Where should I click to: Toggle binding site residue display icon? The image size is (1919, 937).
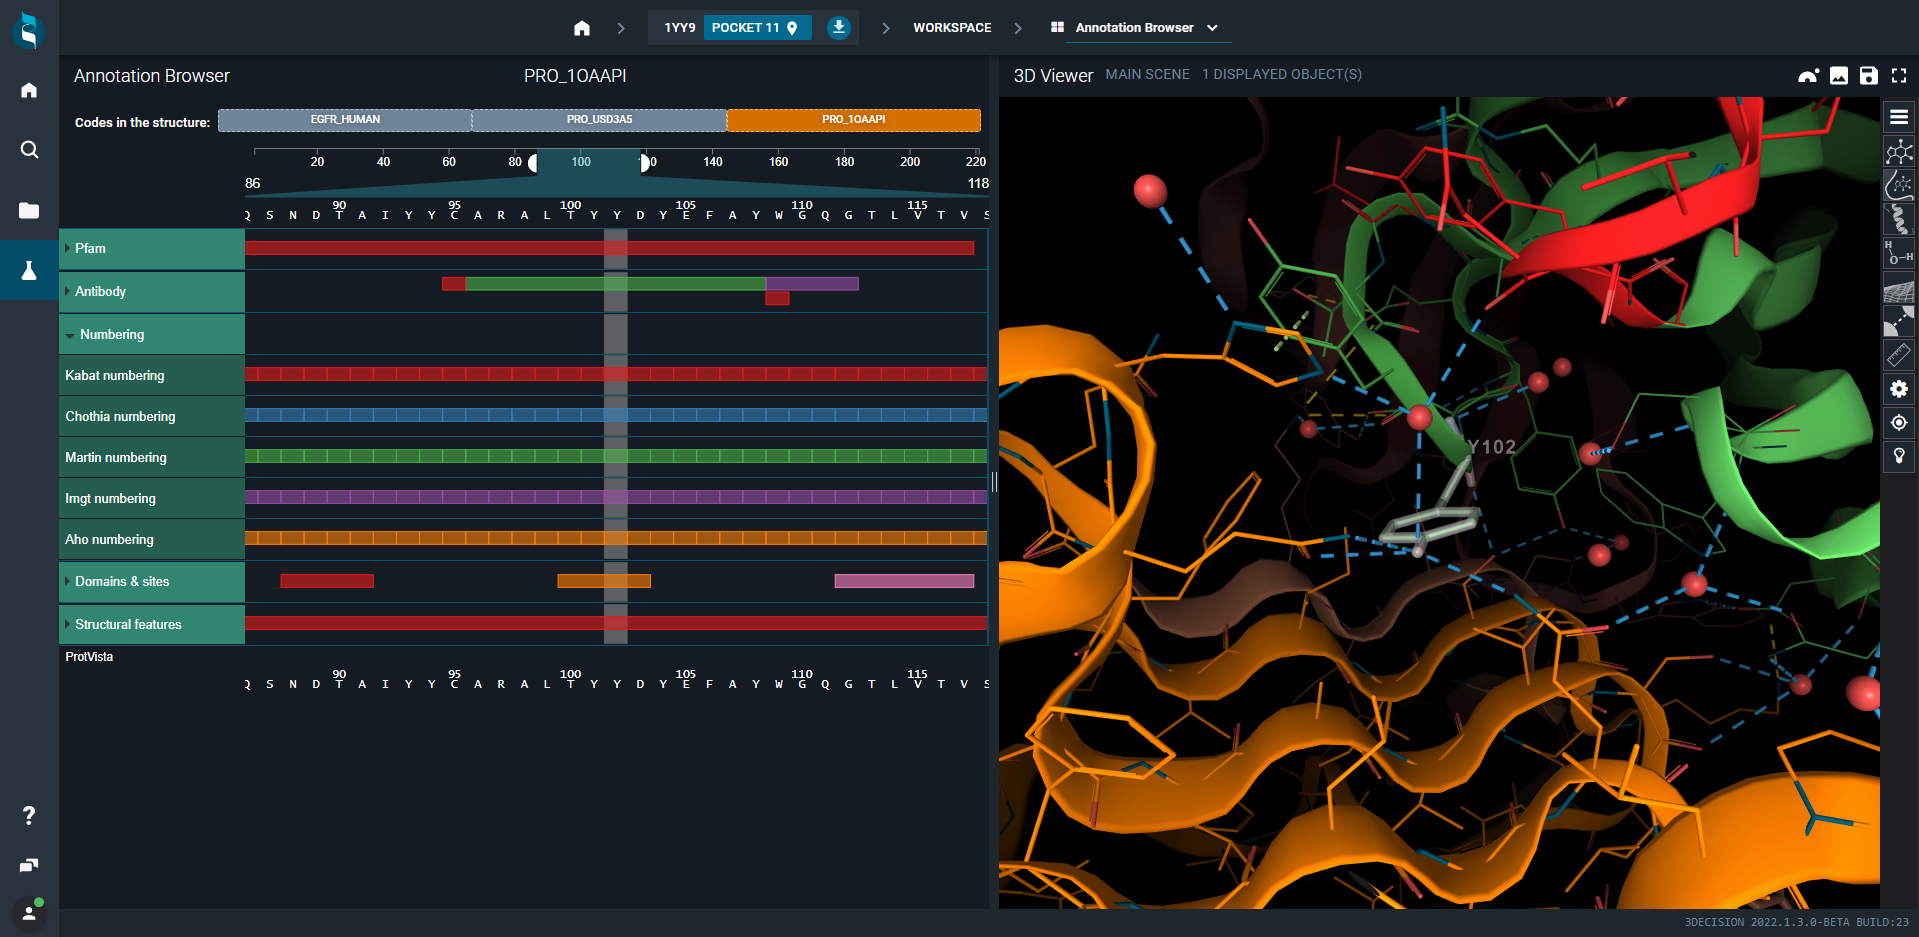[1898, 186]
